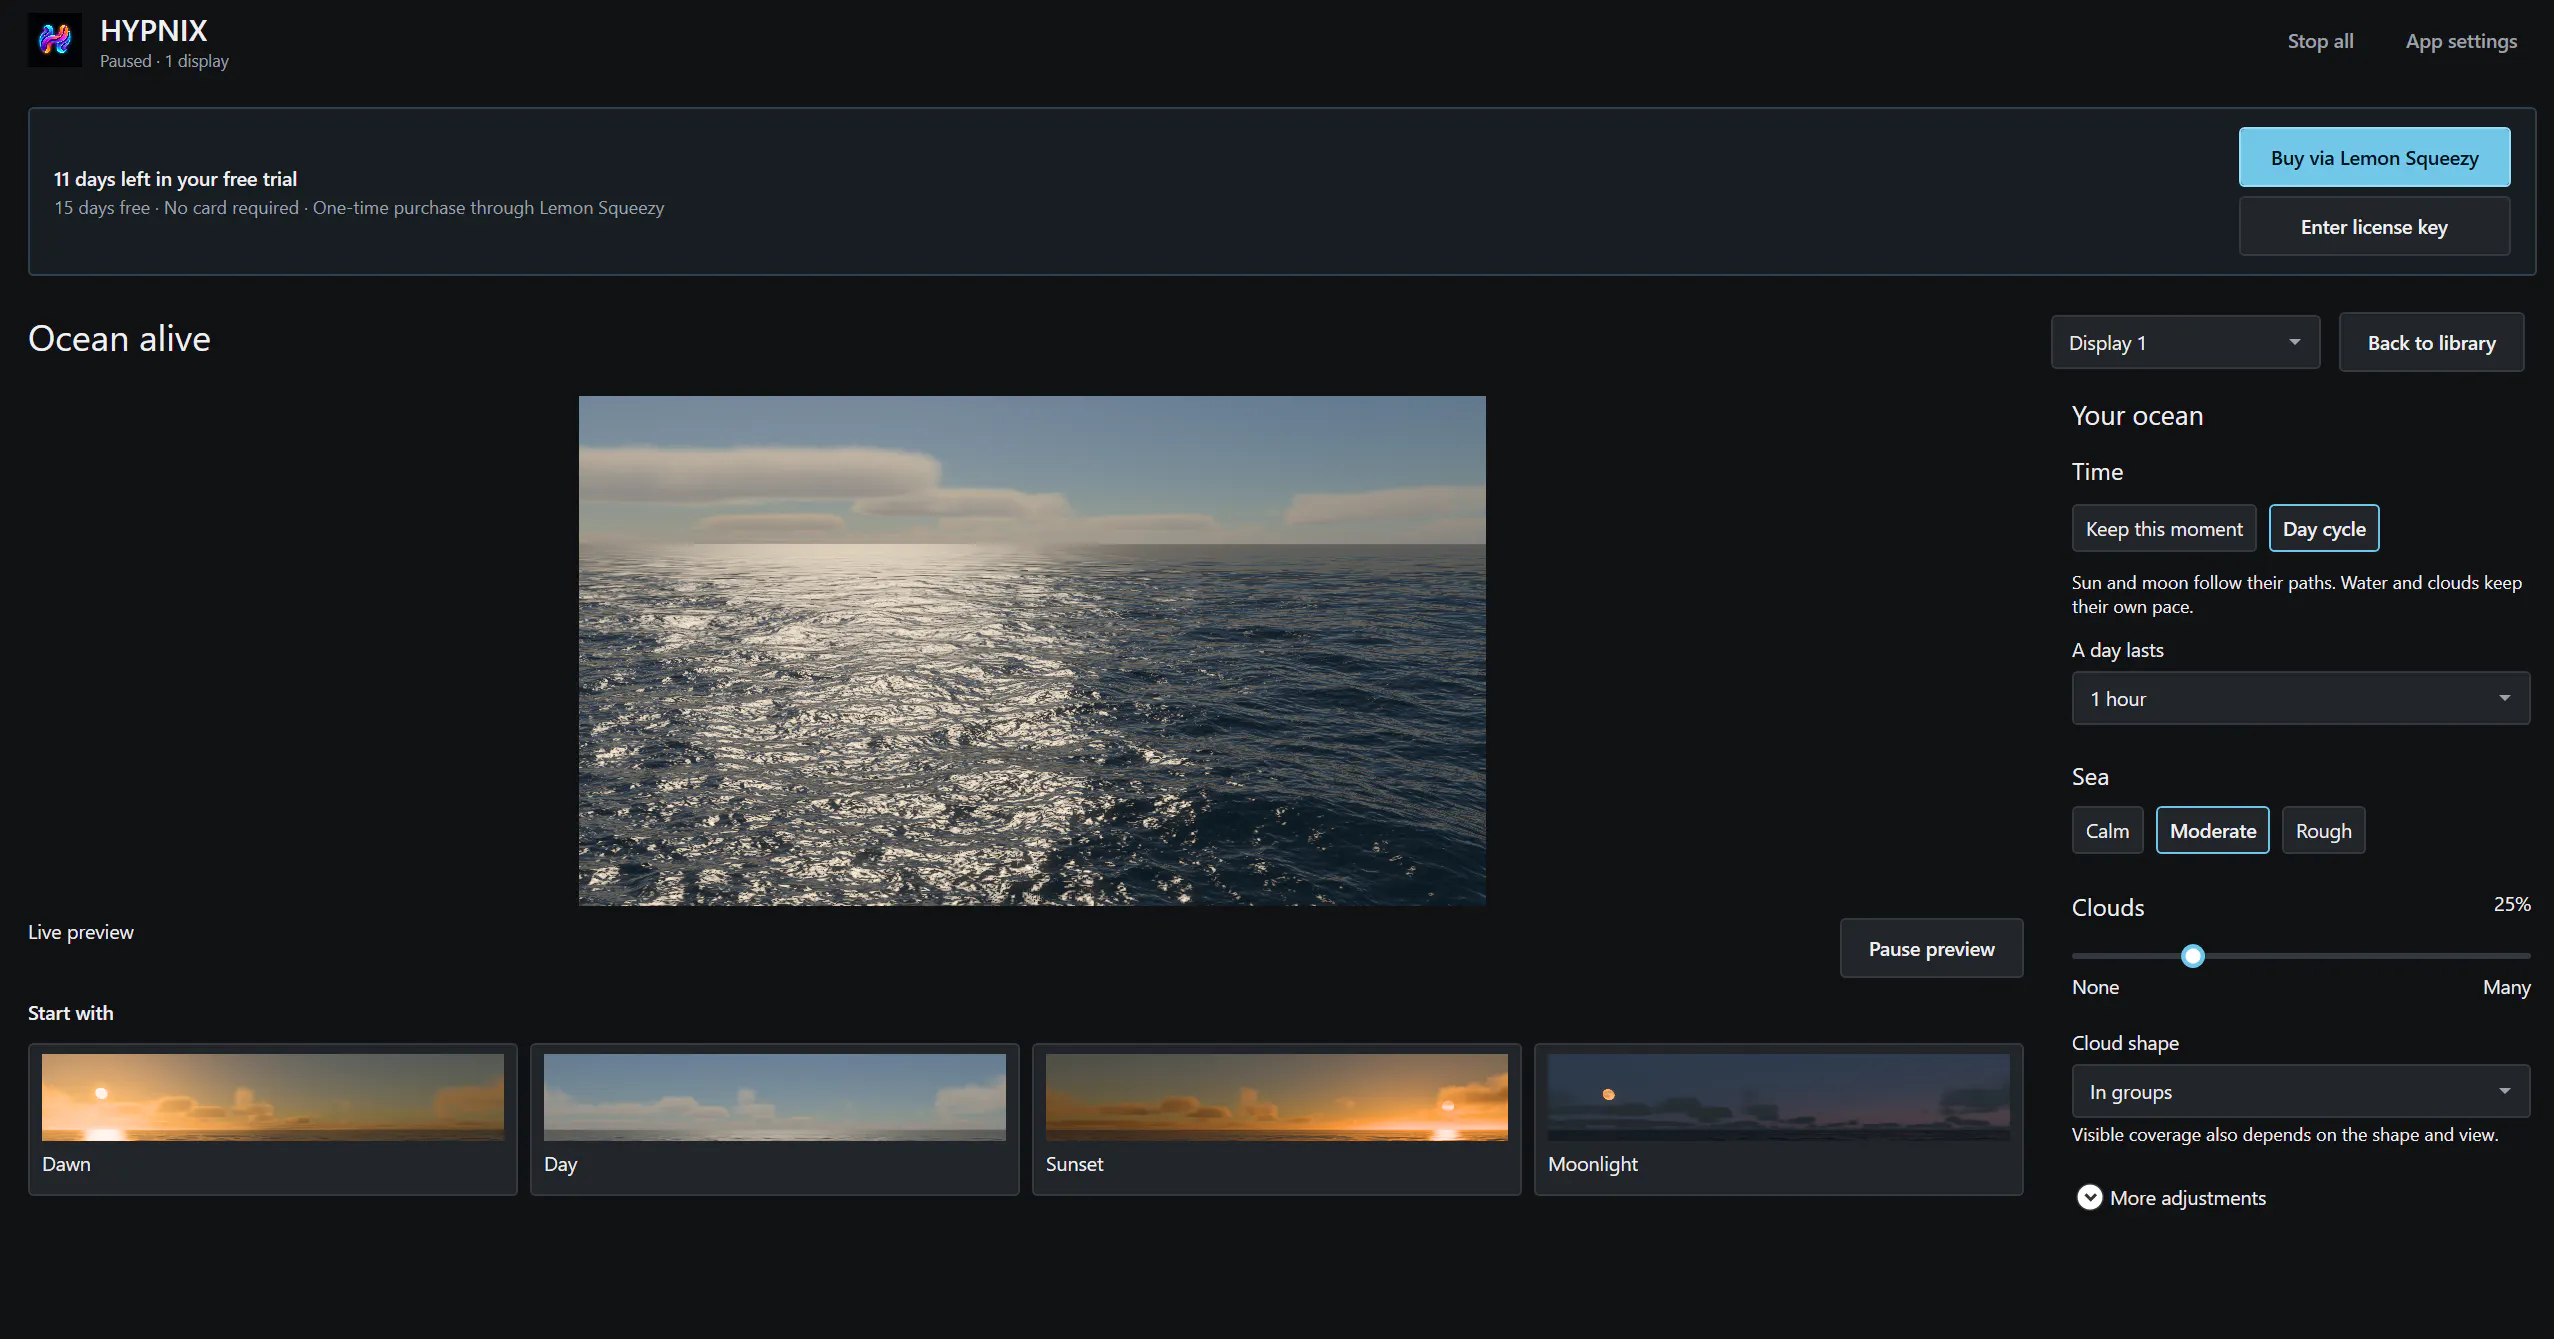The image size is (2554, 1339).
Task: Click the 'Many' slider label
Action: click(2506, 987)
